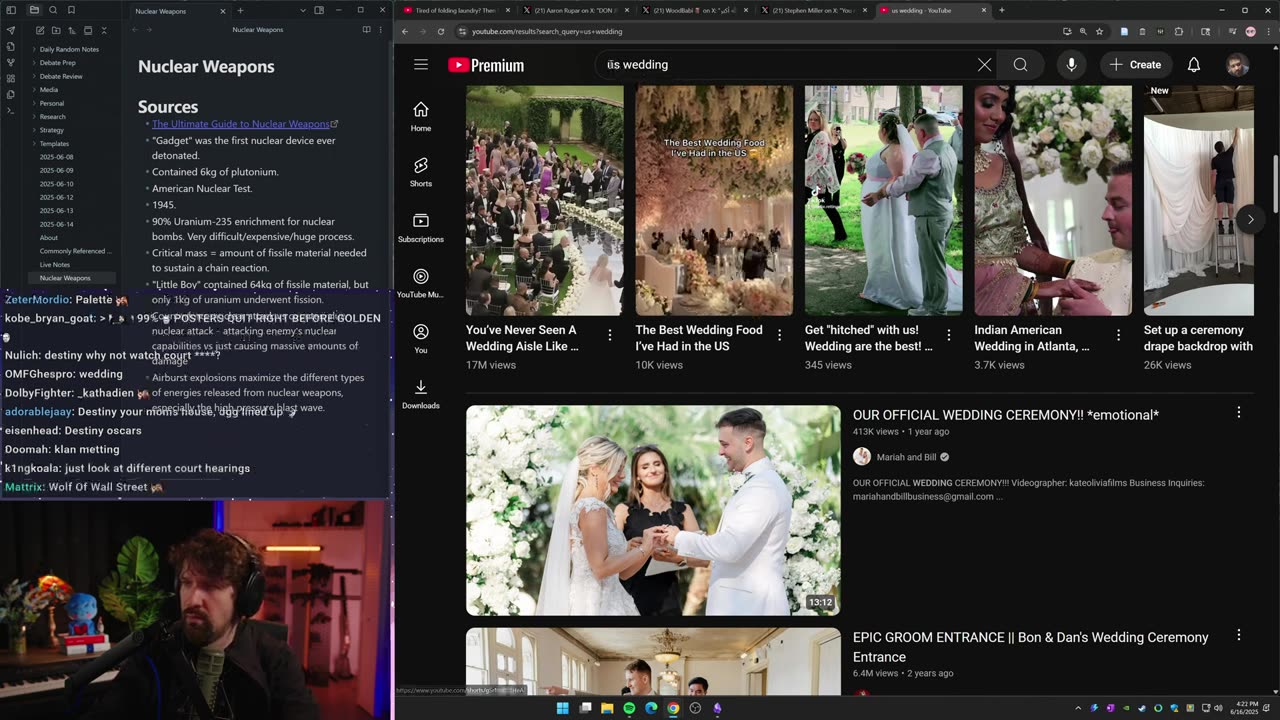The image size is (1280, 720).
Task: Open Downloads in the YouTube sidebar
Action: pyautogui.click(x=421, y=394)
